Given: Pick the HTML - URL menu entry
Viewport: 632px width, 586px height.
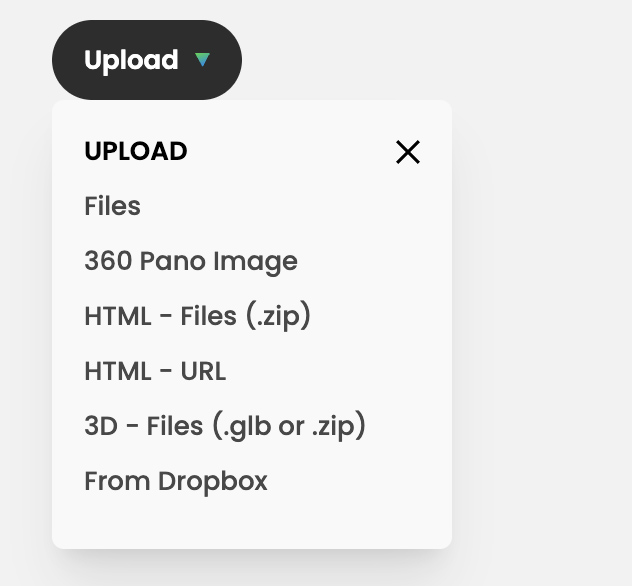Looking at the screenshot, I should (x=155, y=371).
